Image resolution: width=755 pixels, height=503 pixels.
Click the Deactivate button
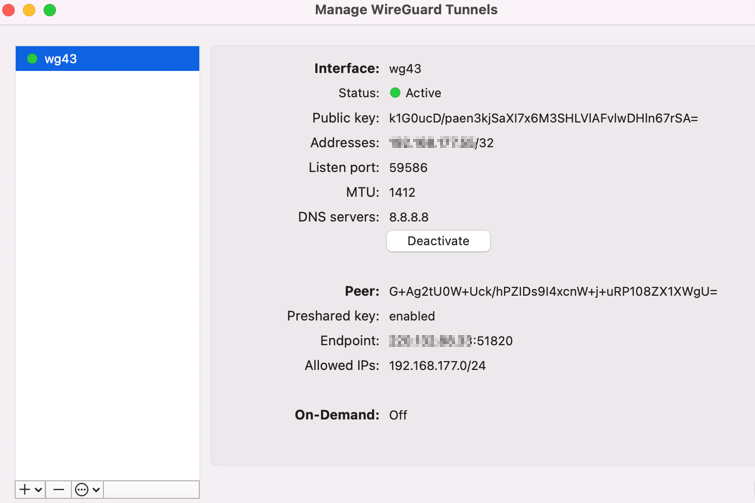(438, 241)
